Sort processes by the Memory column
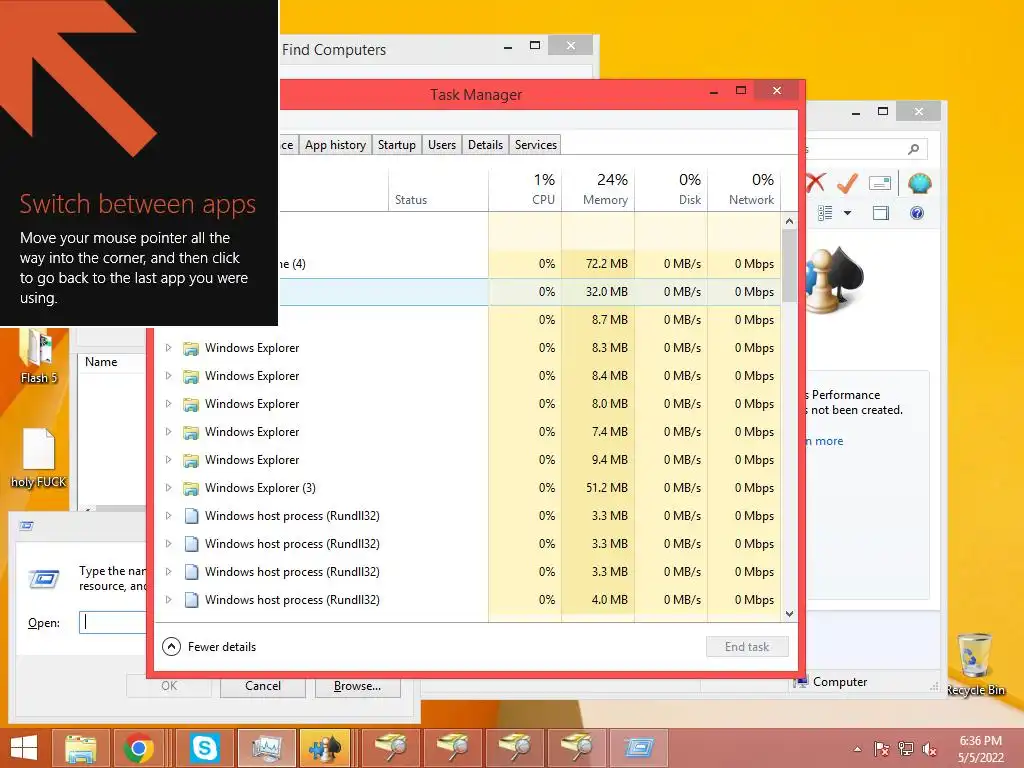1024x768 pixels. click(x=598, y=189)
